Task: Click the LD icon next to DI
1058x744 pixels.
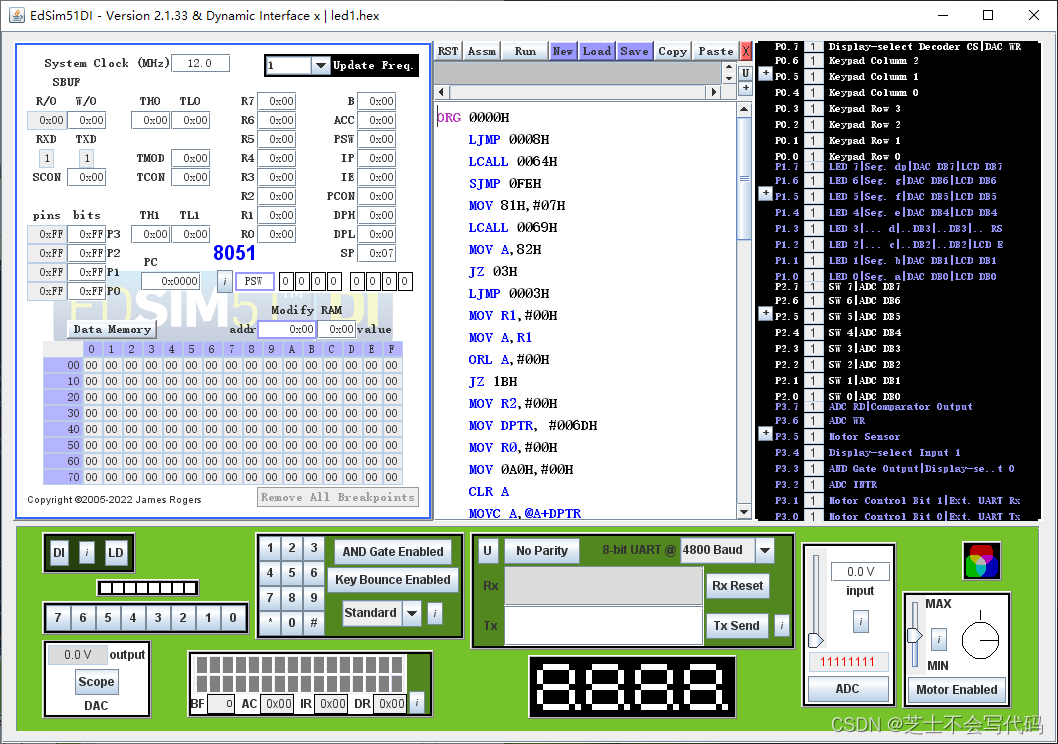Action: (x=117, y=552)
